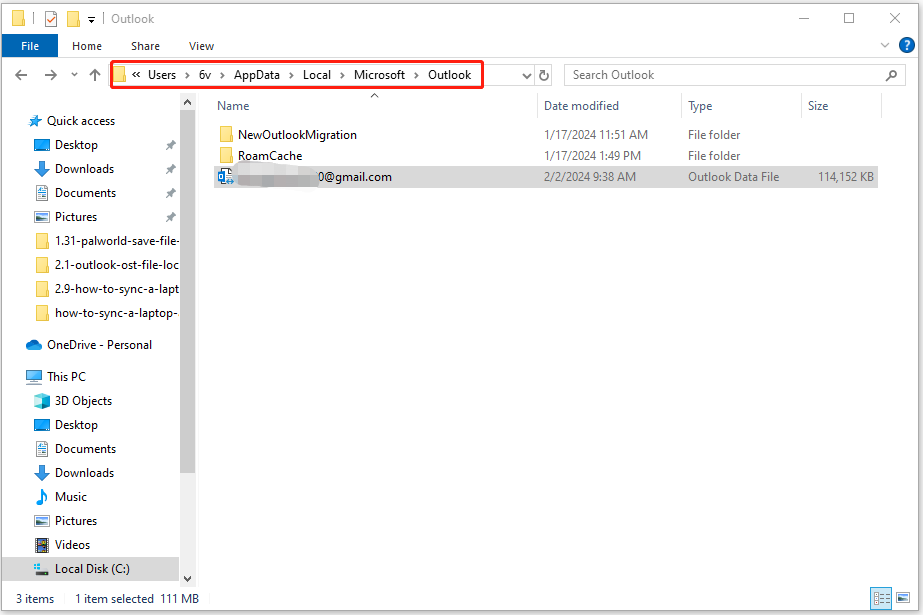
Task: Expand the address bar history dropdown
Action: pyautogui.click(x=527, y=75)
